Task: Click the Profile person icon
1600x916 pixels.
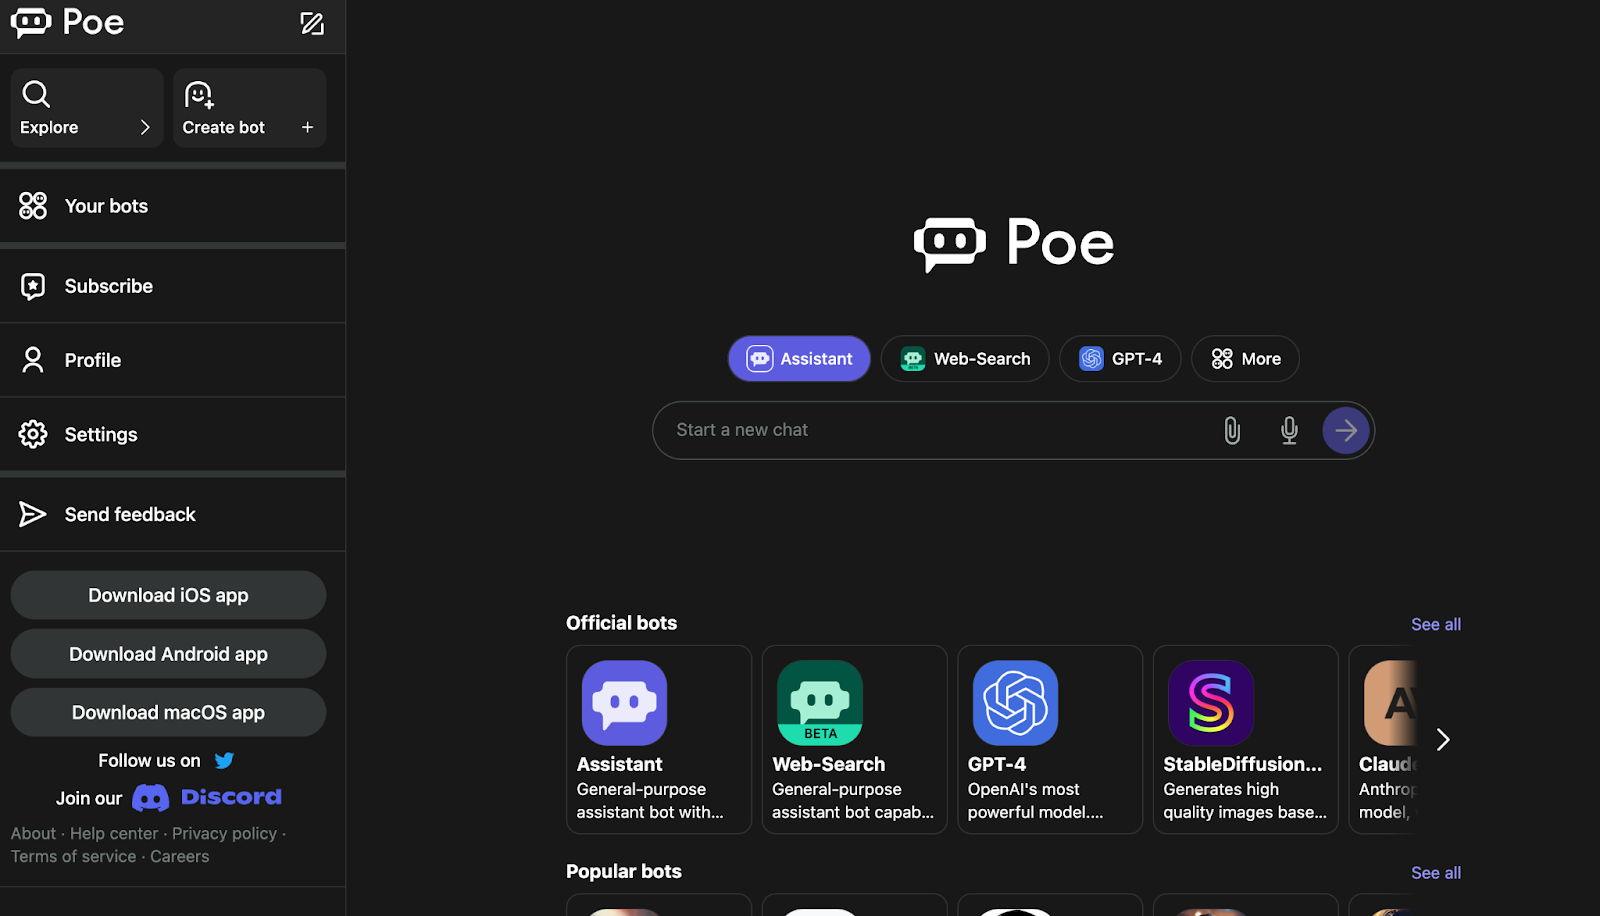Action: 33,360
